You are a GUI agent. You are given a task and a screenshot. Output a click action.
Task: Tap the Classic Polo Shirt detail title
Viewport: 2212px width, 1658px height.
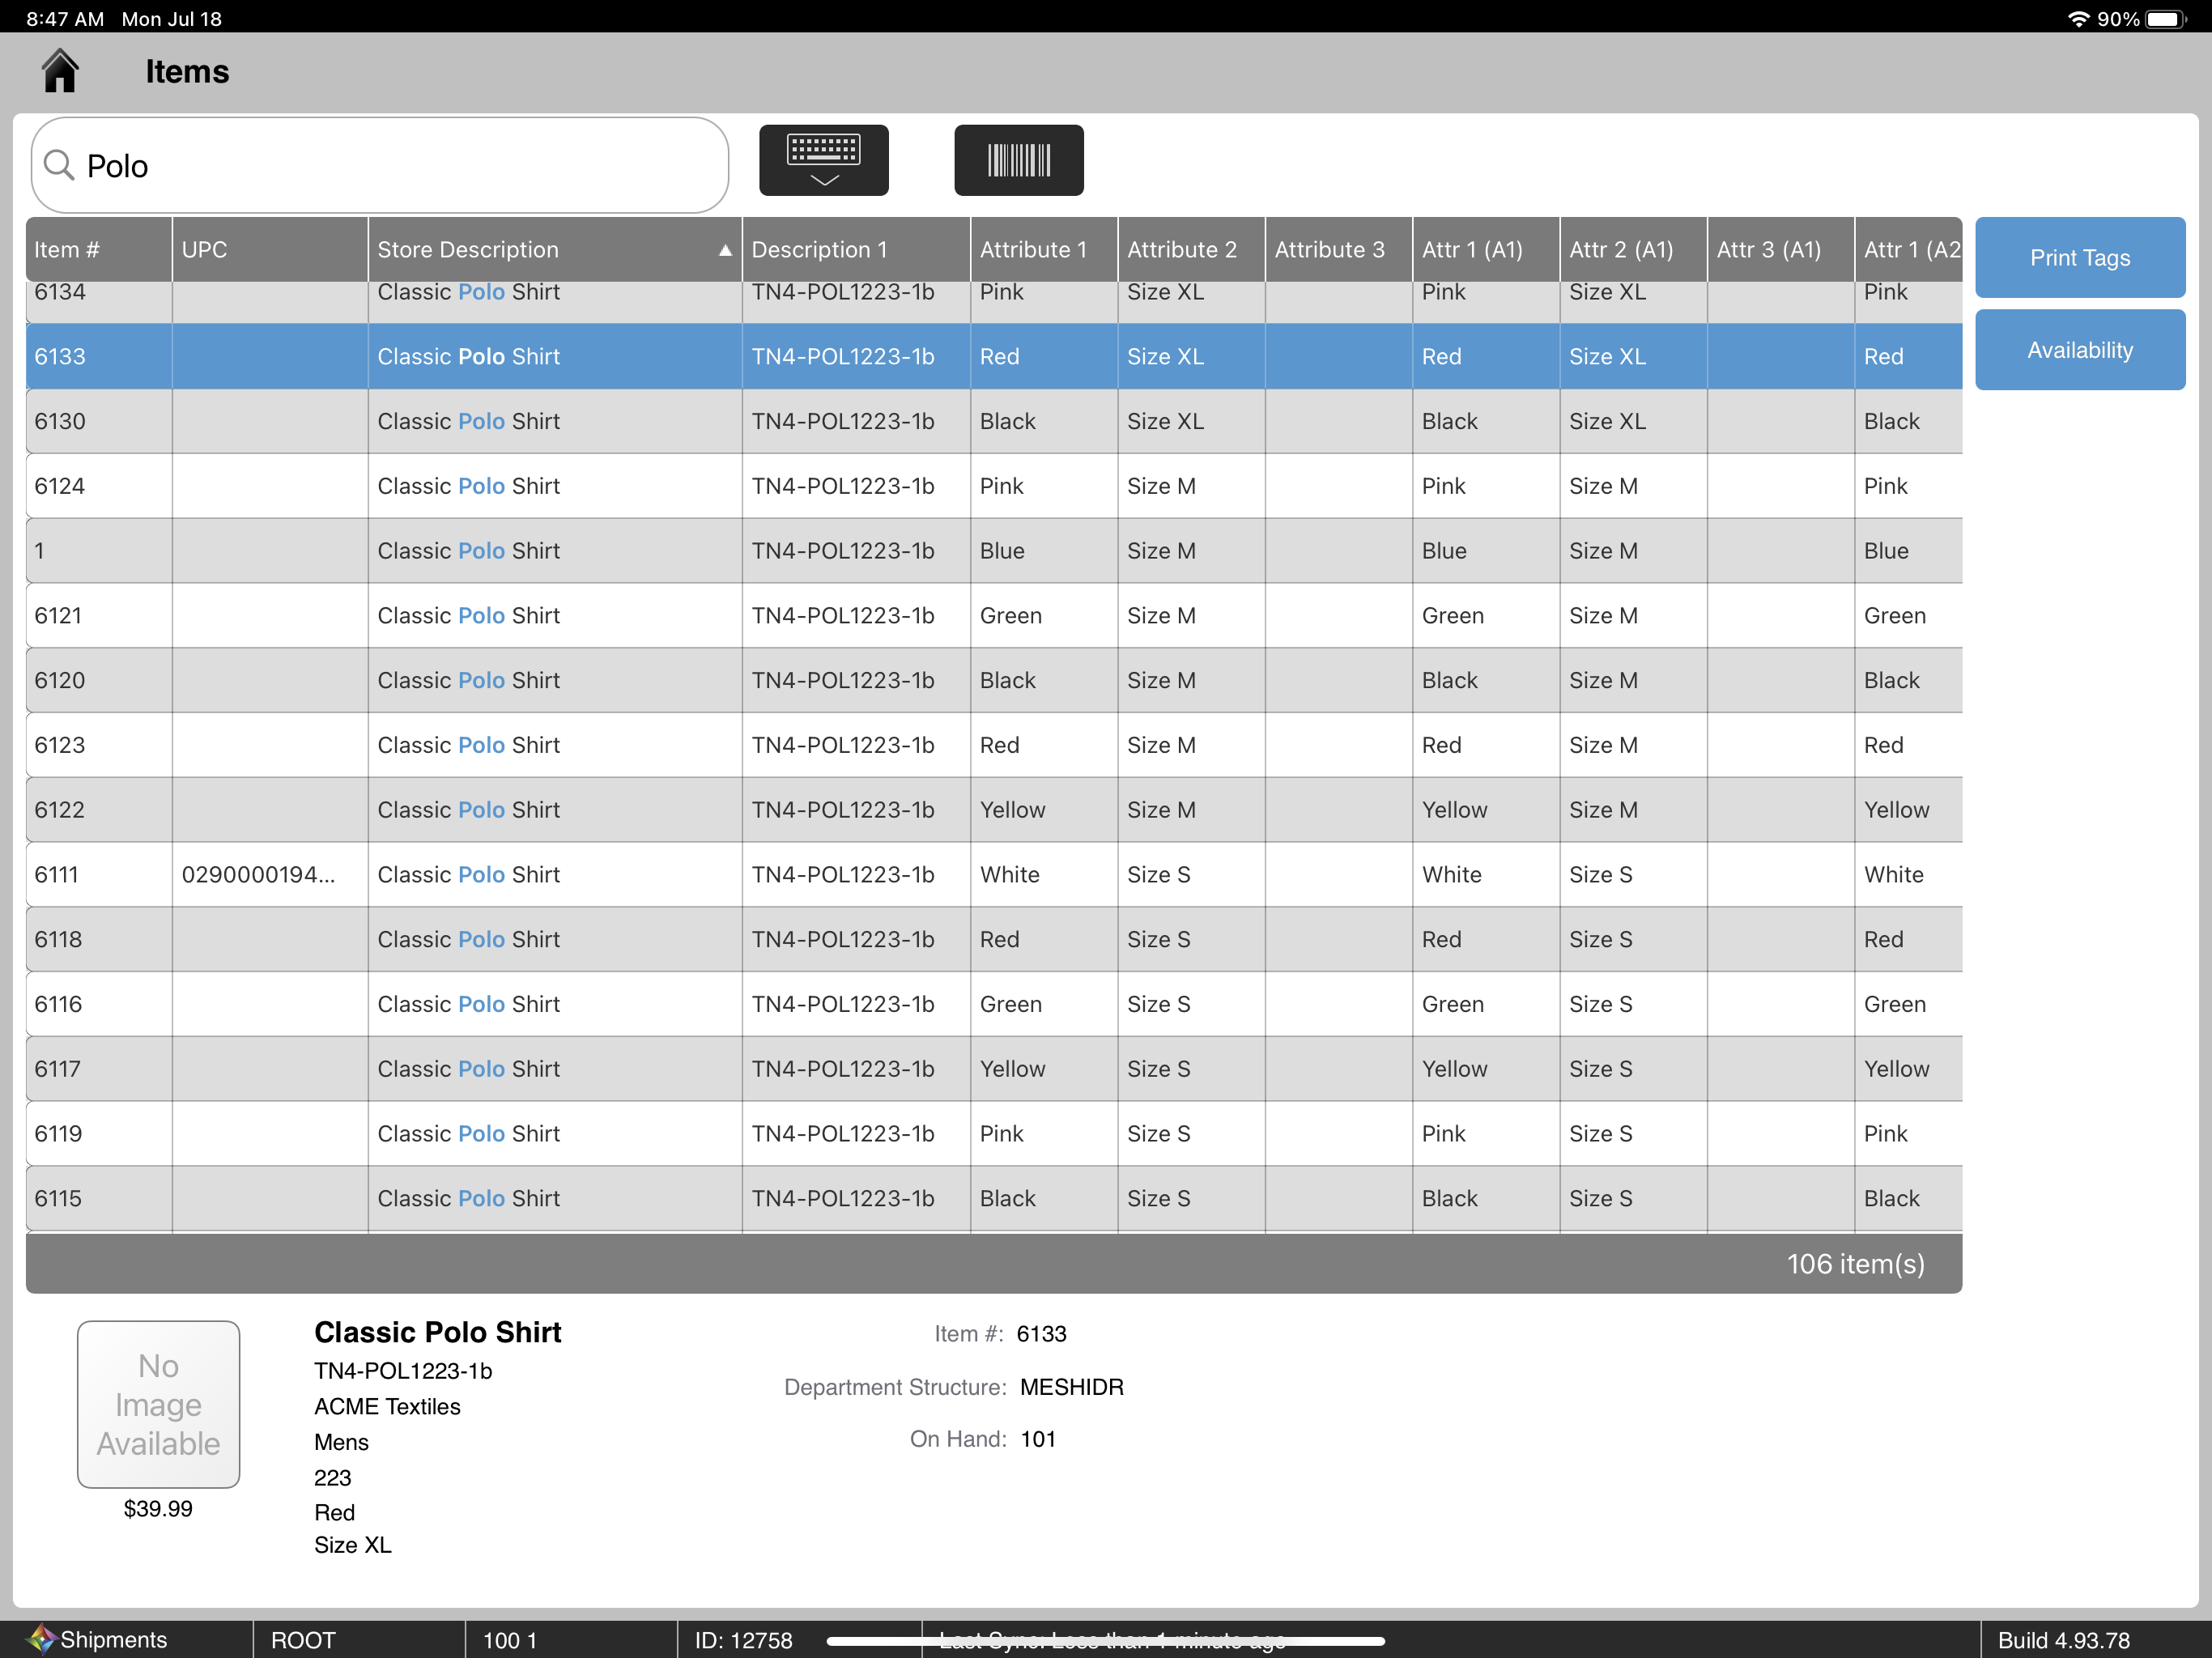pos(438,1332)
